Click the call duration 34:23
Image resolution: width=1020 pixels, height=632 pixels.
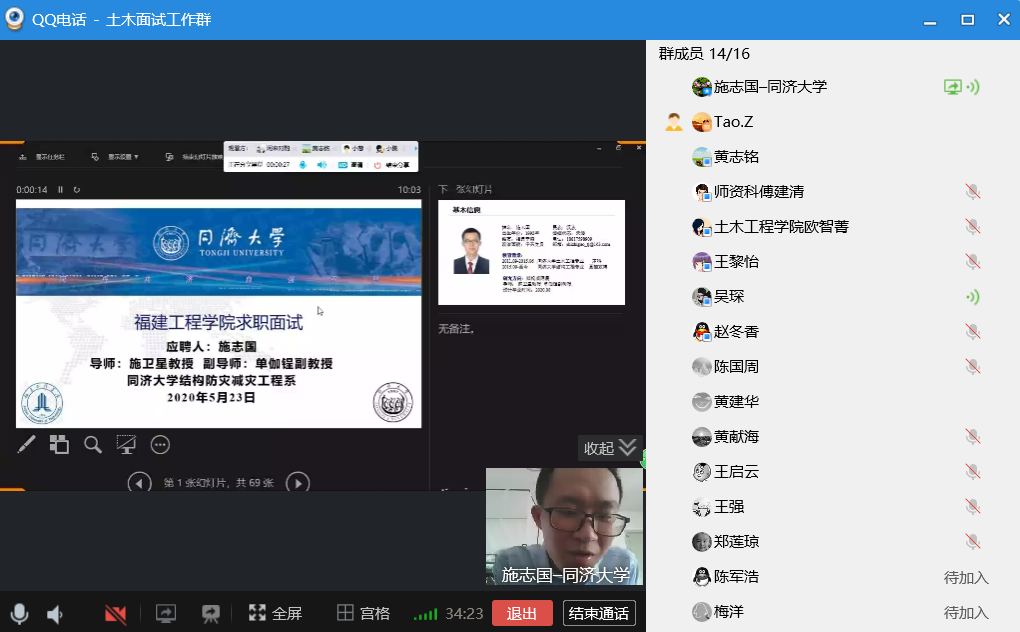click(x=464, y=613)
